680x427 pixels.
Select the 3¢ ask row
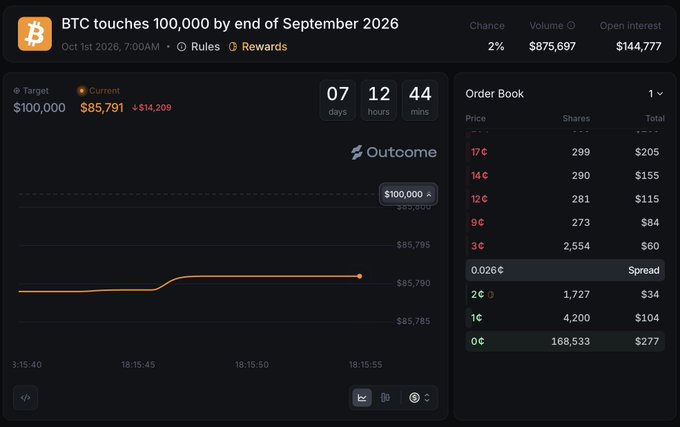(x=565, y=246)
